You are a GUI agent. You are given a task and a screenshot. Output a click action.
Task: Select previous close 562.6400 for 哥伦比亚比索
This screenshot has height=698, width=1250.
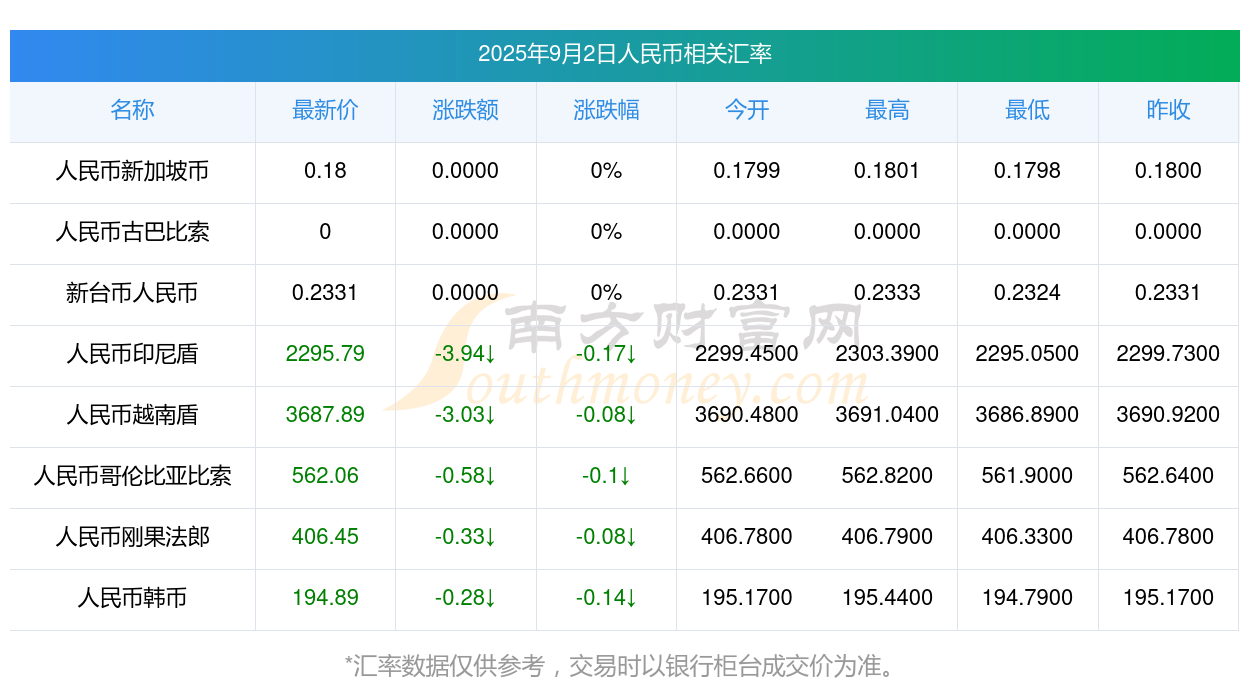1168,476
